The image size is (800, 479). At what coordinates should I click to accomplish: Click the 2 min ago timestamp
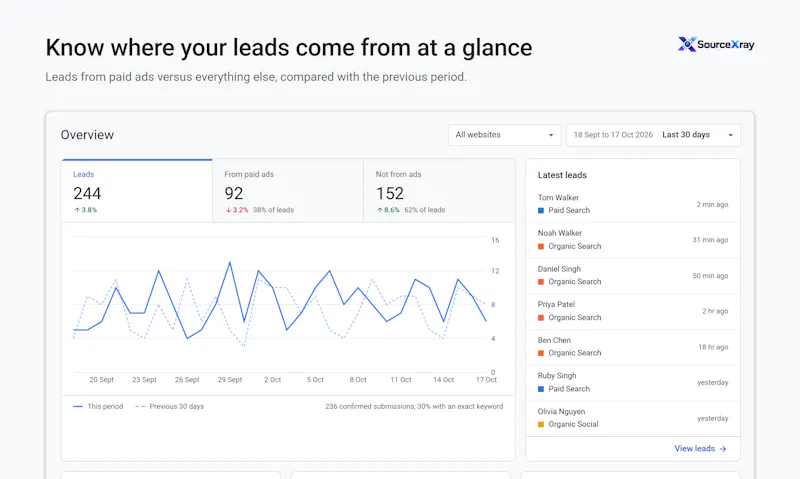[x=712, y=205]
